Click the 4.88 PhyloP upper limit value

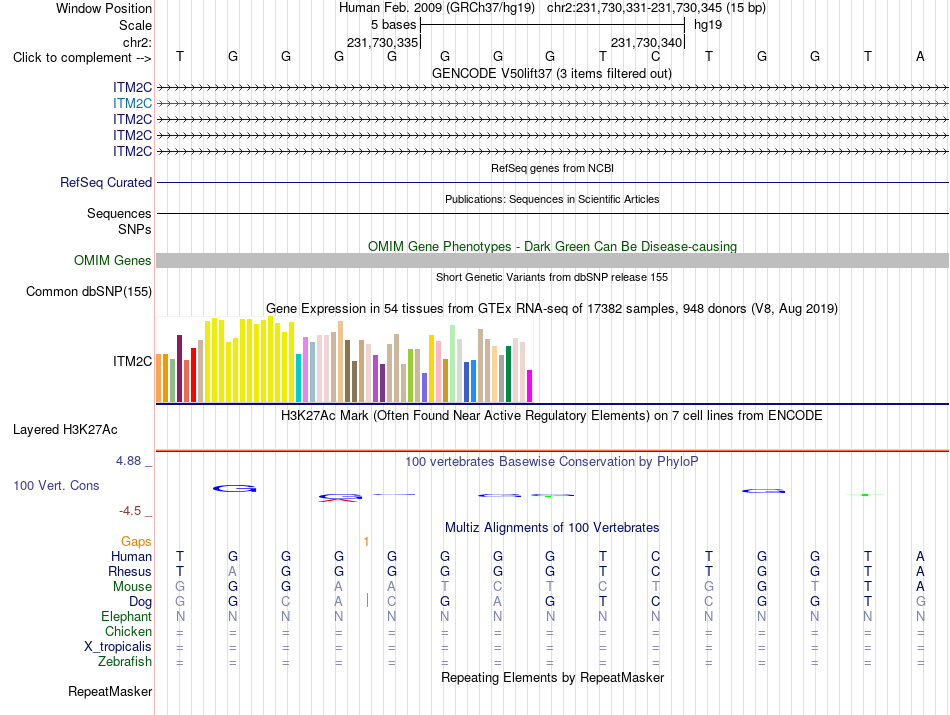128,461
